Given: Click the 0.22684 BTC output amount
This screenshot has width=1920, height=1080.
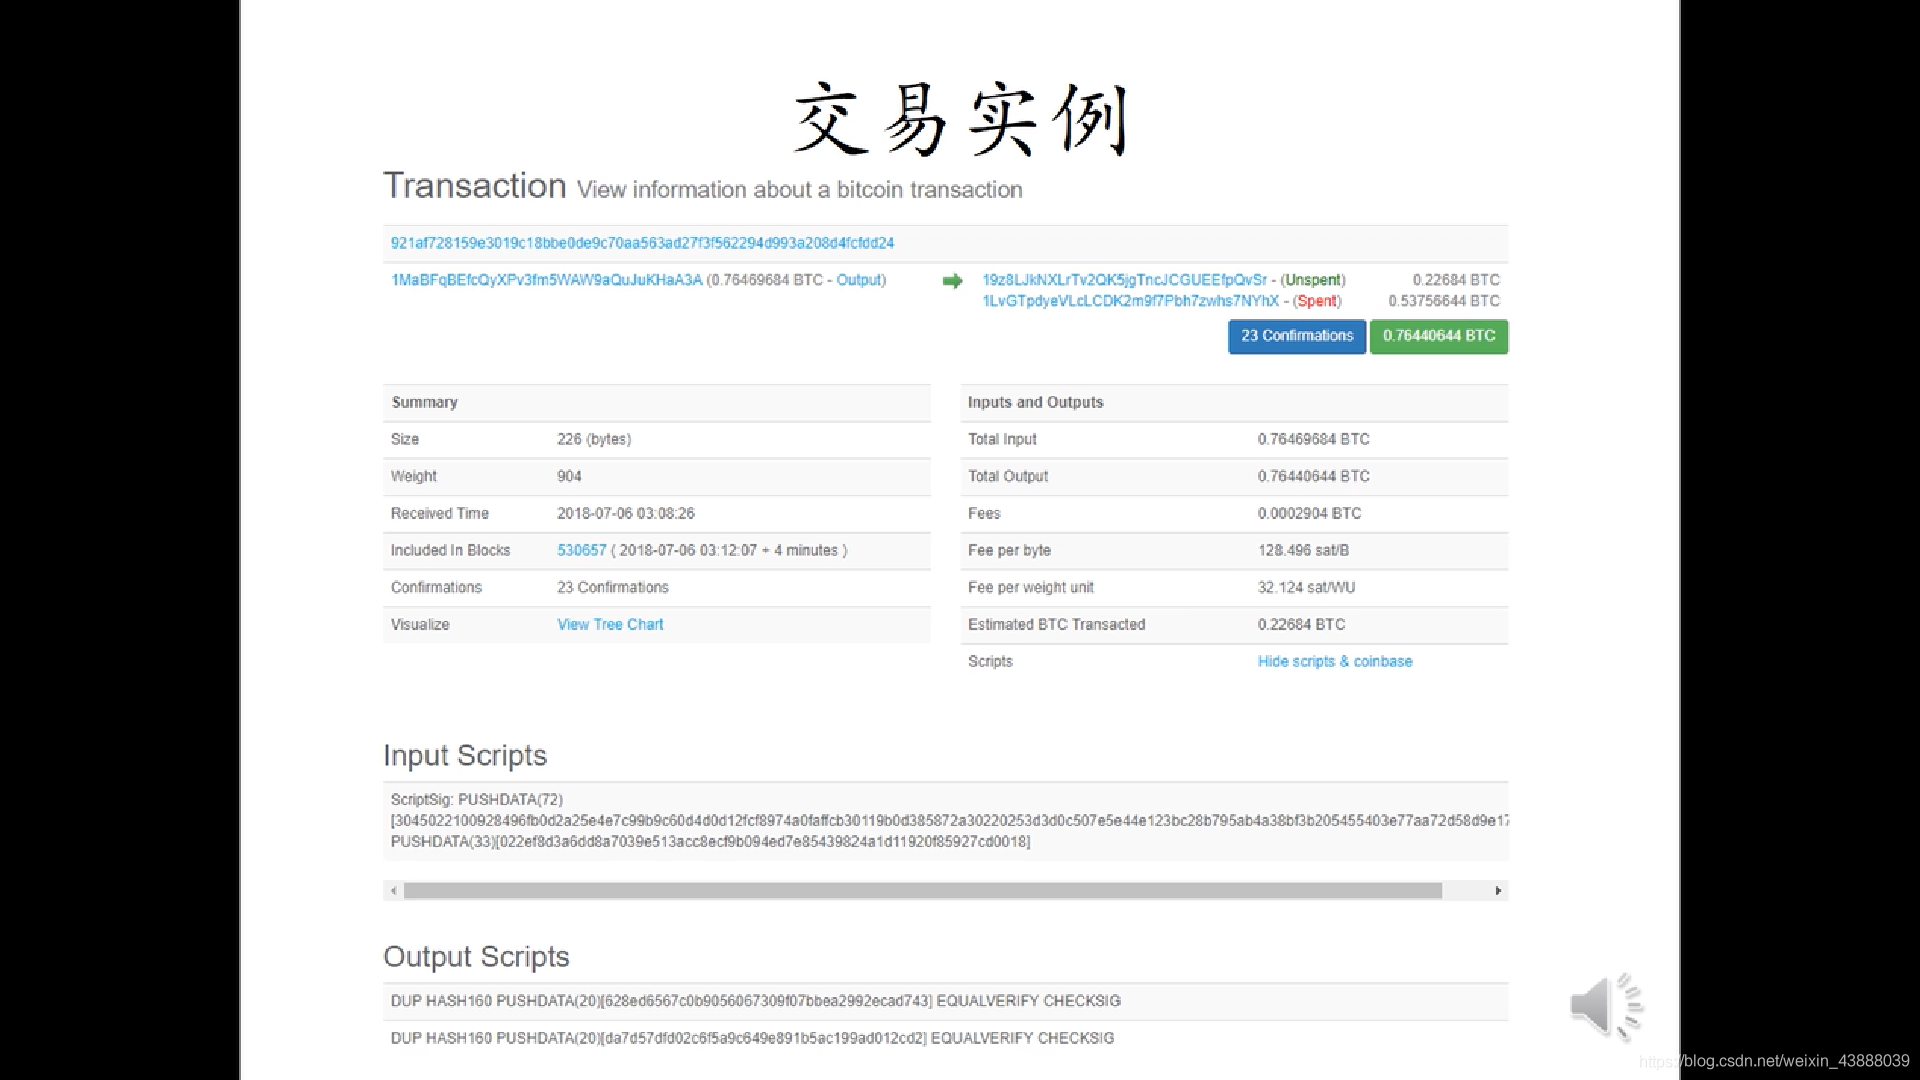Looking at the screenshot, I should pyautogui.click(x=1456, y=280).
